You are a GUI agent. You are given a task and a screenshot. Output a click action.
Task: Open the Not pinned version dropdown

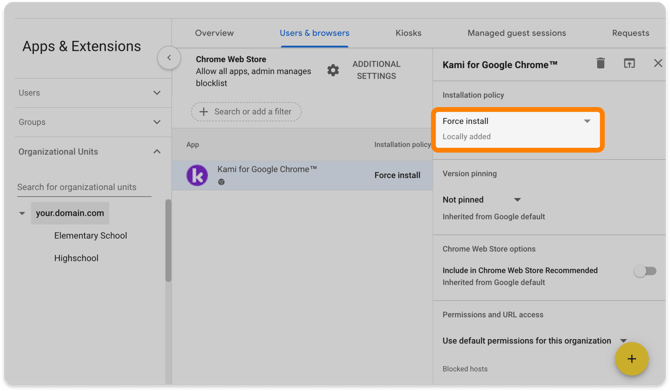click(x=482, y=200)
